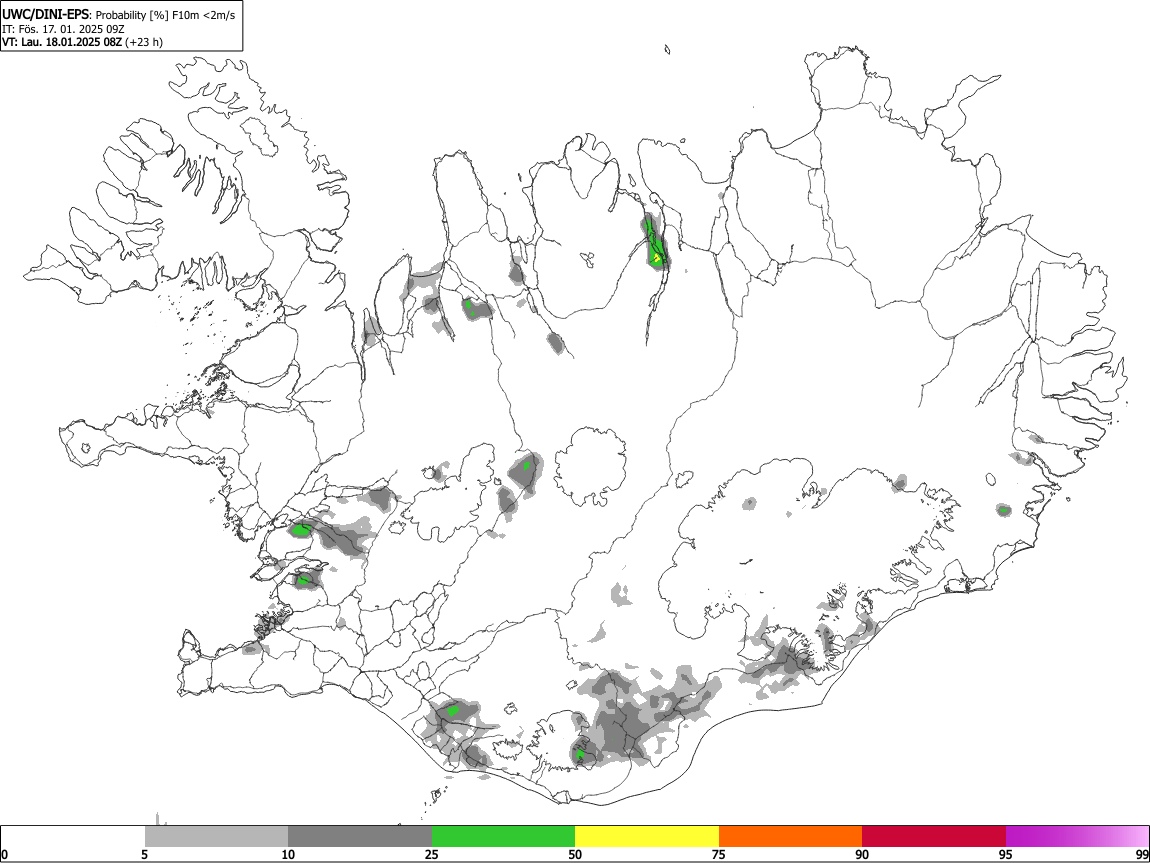Click the 'IT: Fös. 17. 01. 2025 09Z' line
Viewport: 1150px width, 863px height.
(x=63, y=29)
